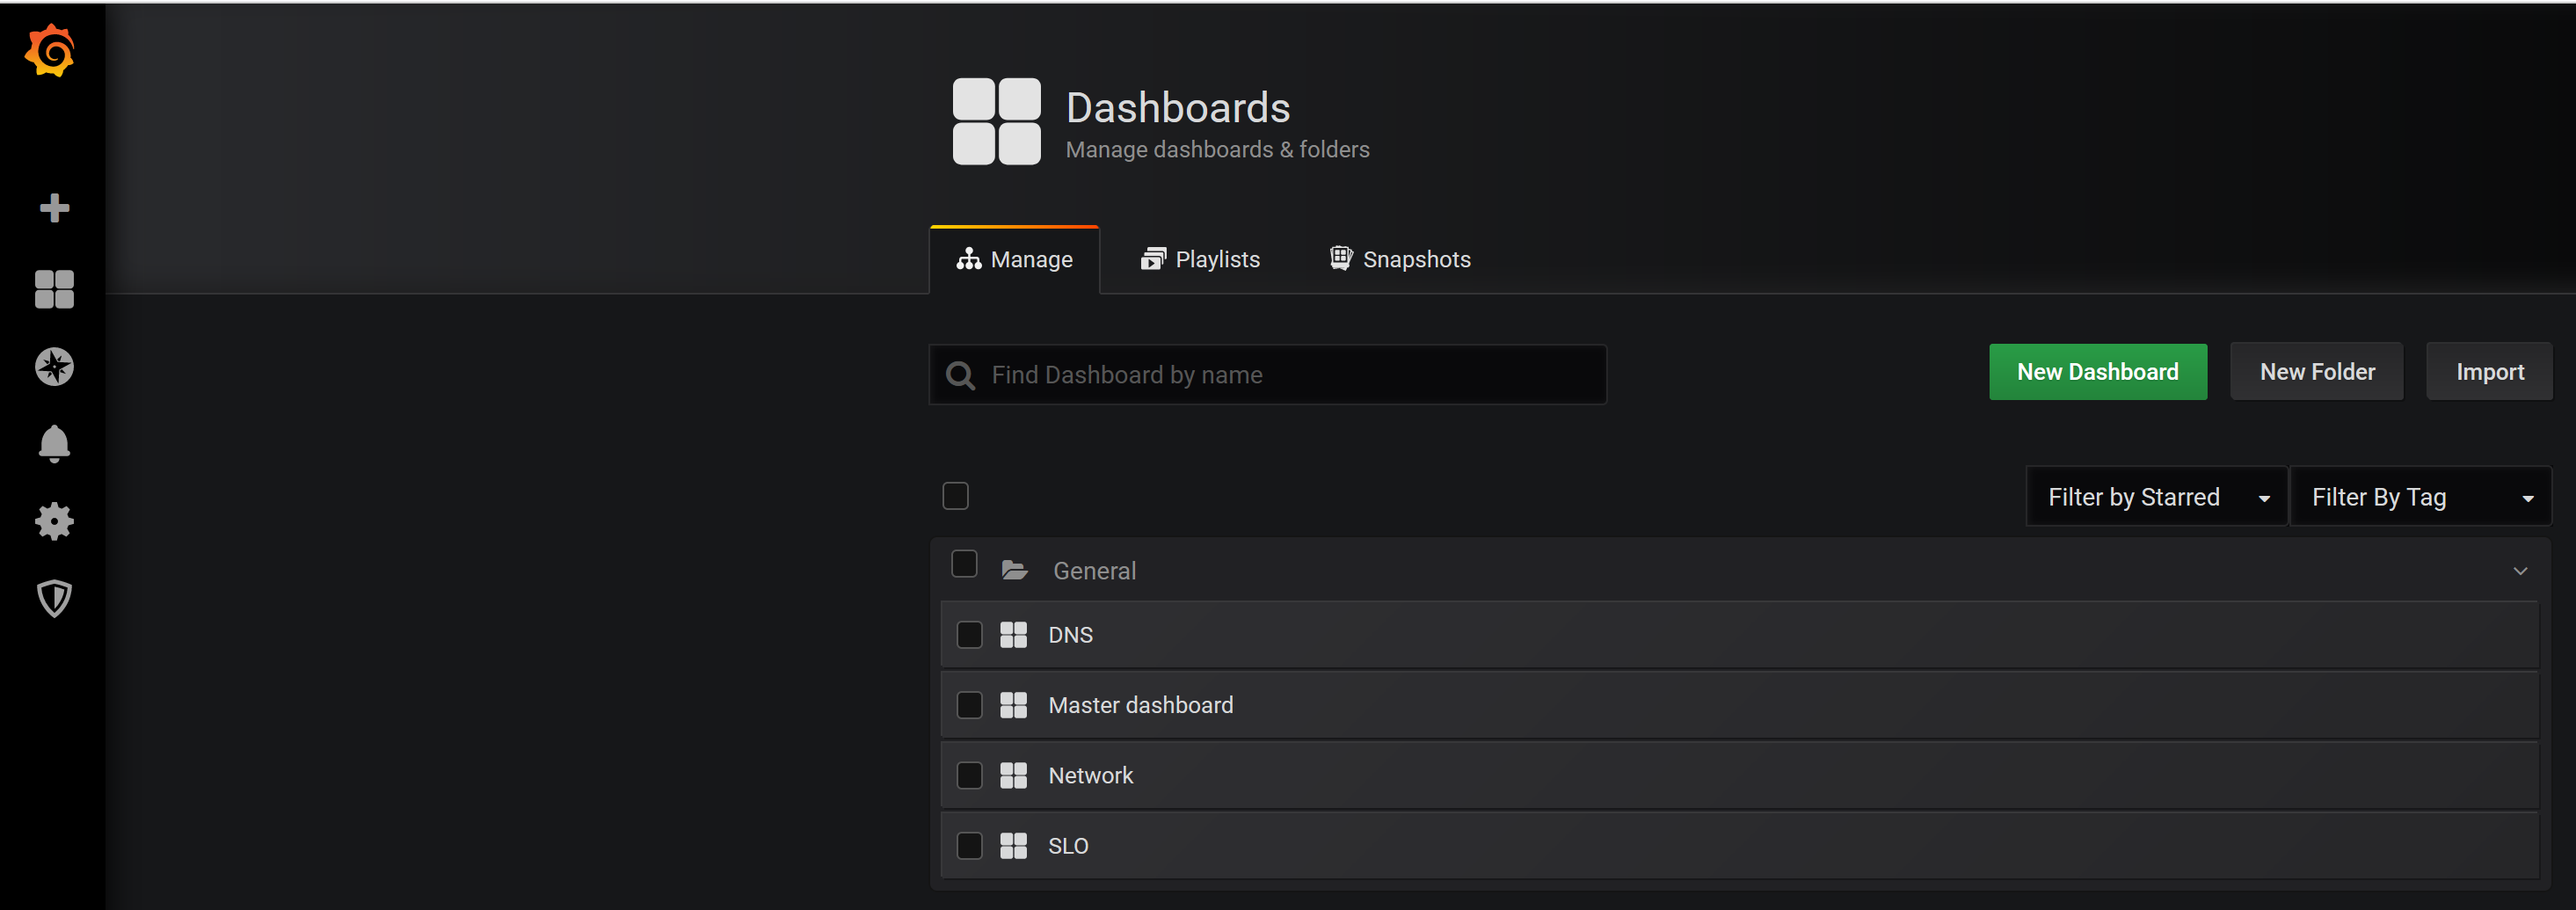Open the Network dashboard
The height and width of the screenshot is (910, 2576).
(x=1090, y=776)
